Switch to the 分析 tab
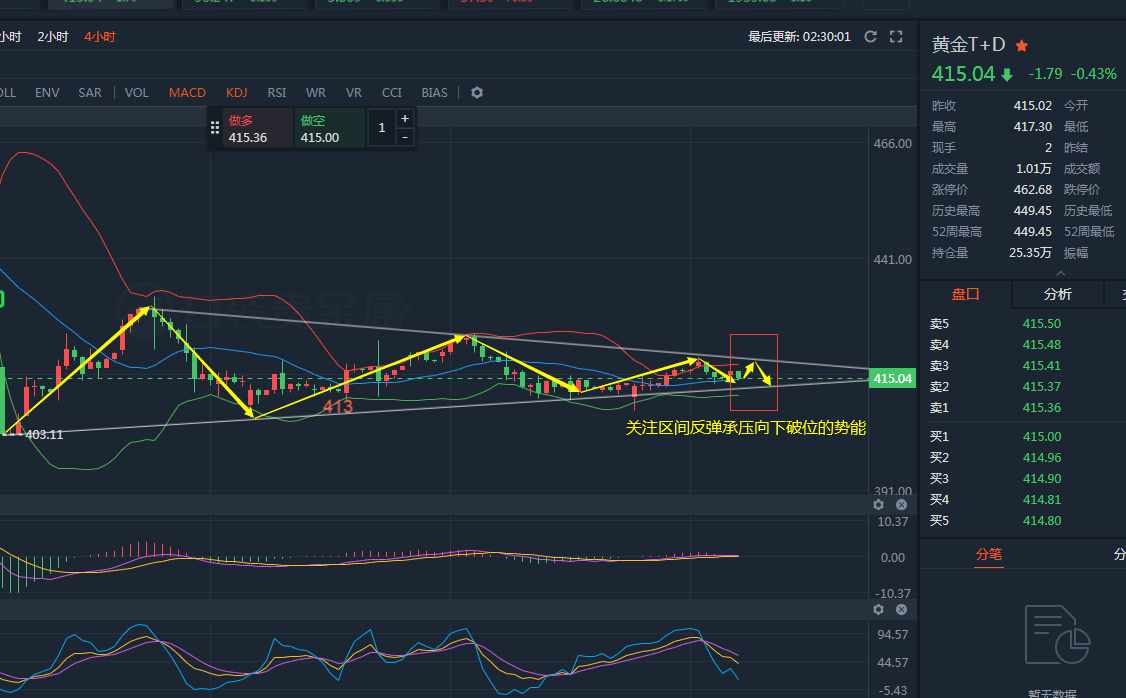Screen dimensions: 1126x698 [1057, 294]
